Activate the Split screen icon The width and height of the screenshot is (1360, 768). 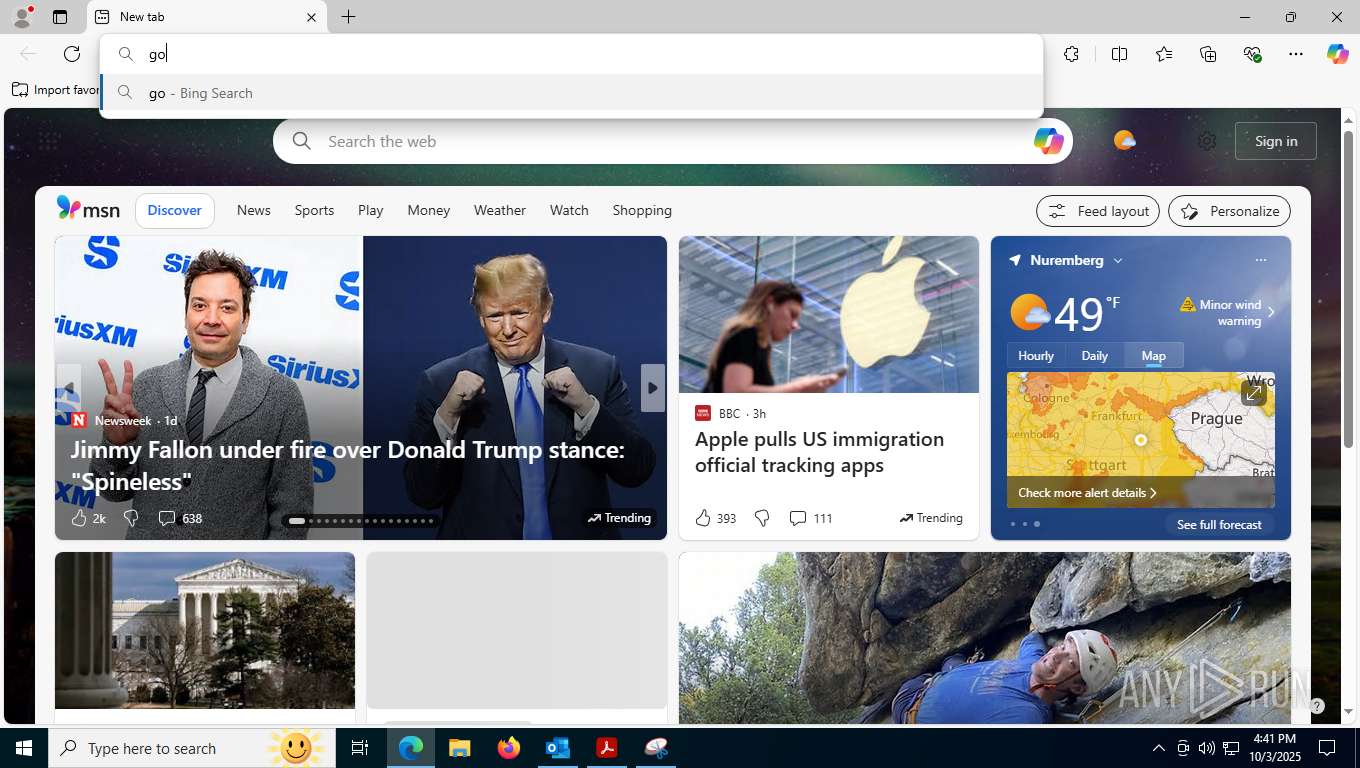(1119, 54)
